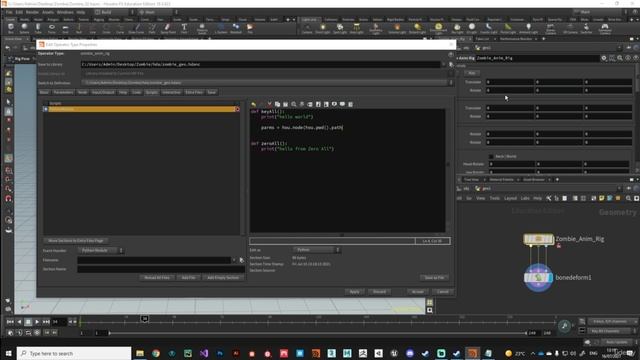Open the Main radial menu dropdown

(x=157, y=12)
